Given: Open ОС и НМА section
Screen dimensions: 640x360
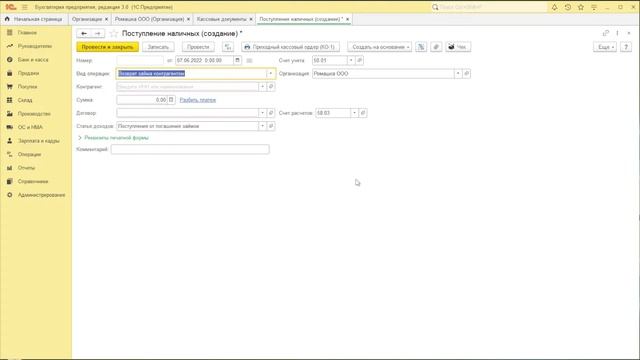Looking at the screenshot, I should [x=30, y=127].
